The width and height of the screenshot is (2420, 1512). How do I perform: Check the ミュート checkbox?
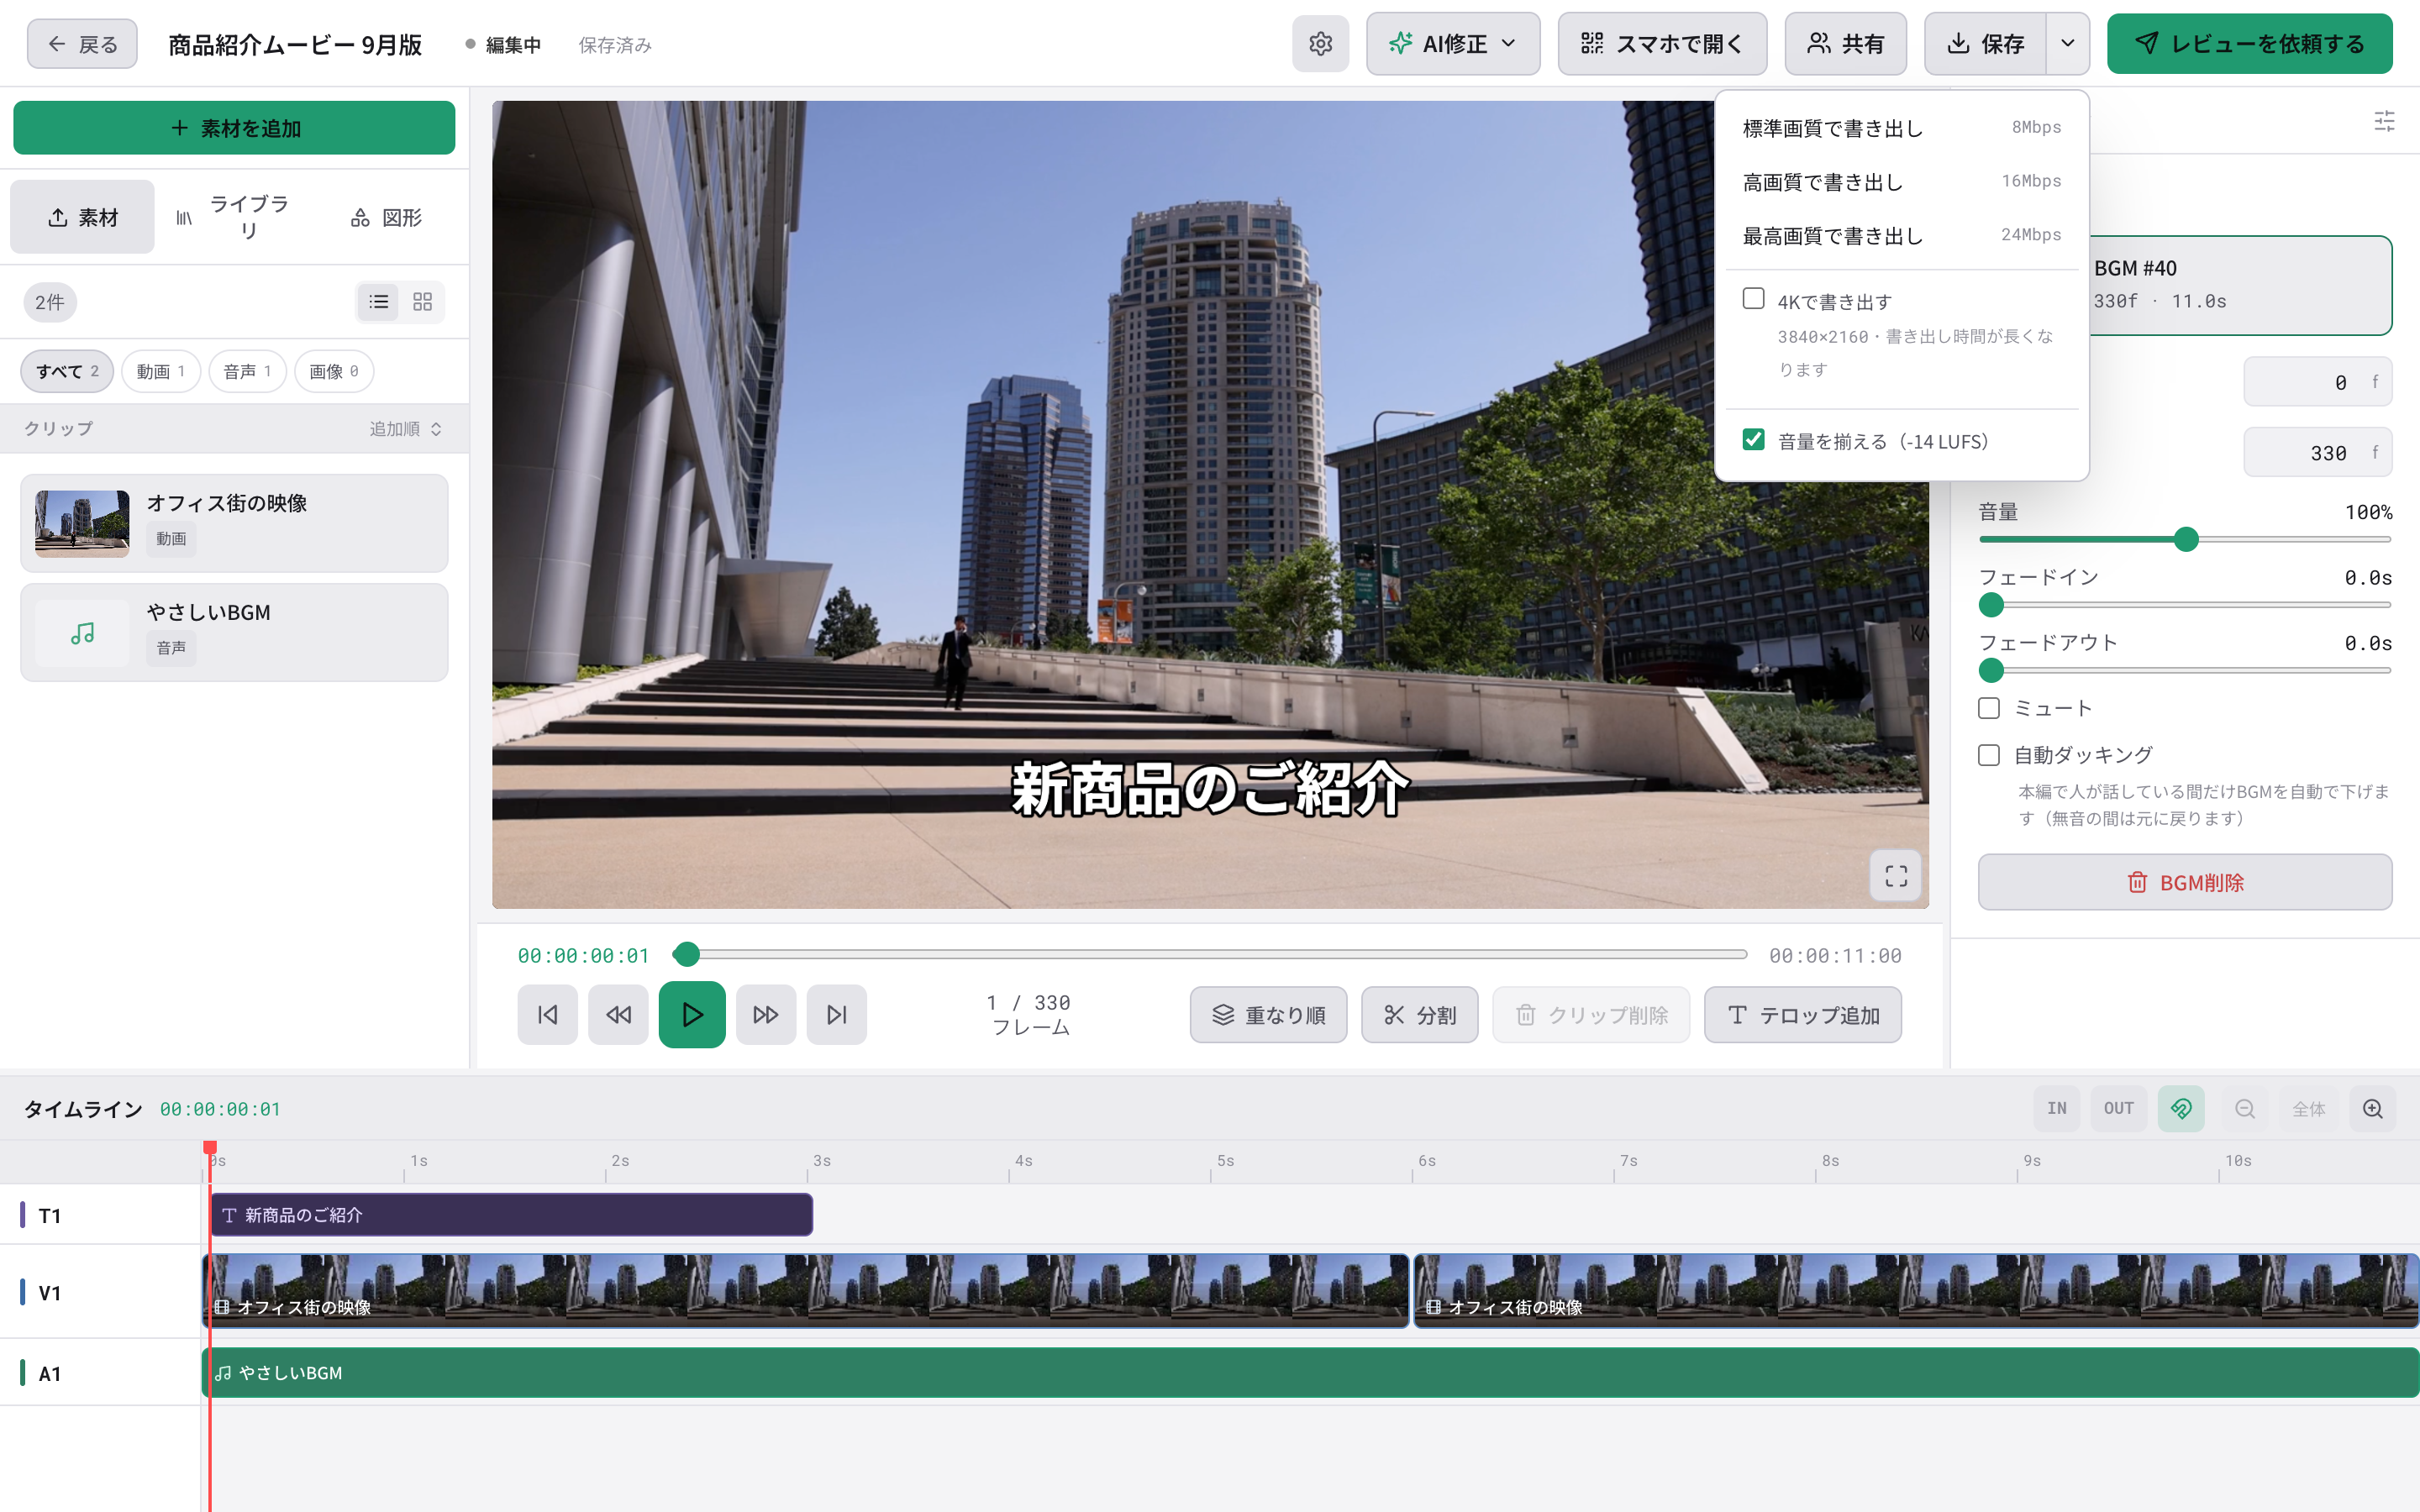(1989, 708)
